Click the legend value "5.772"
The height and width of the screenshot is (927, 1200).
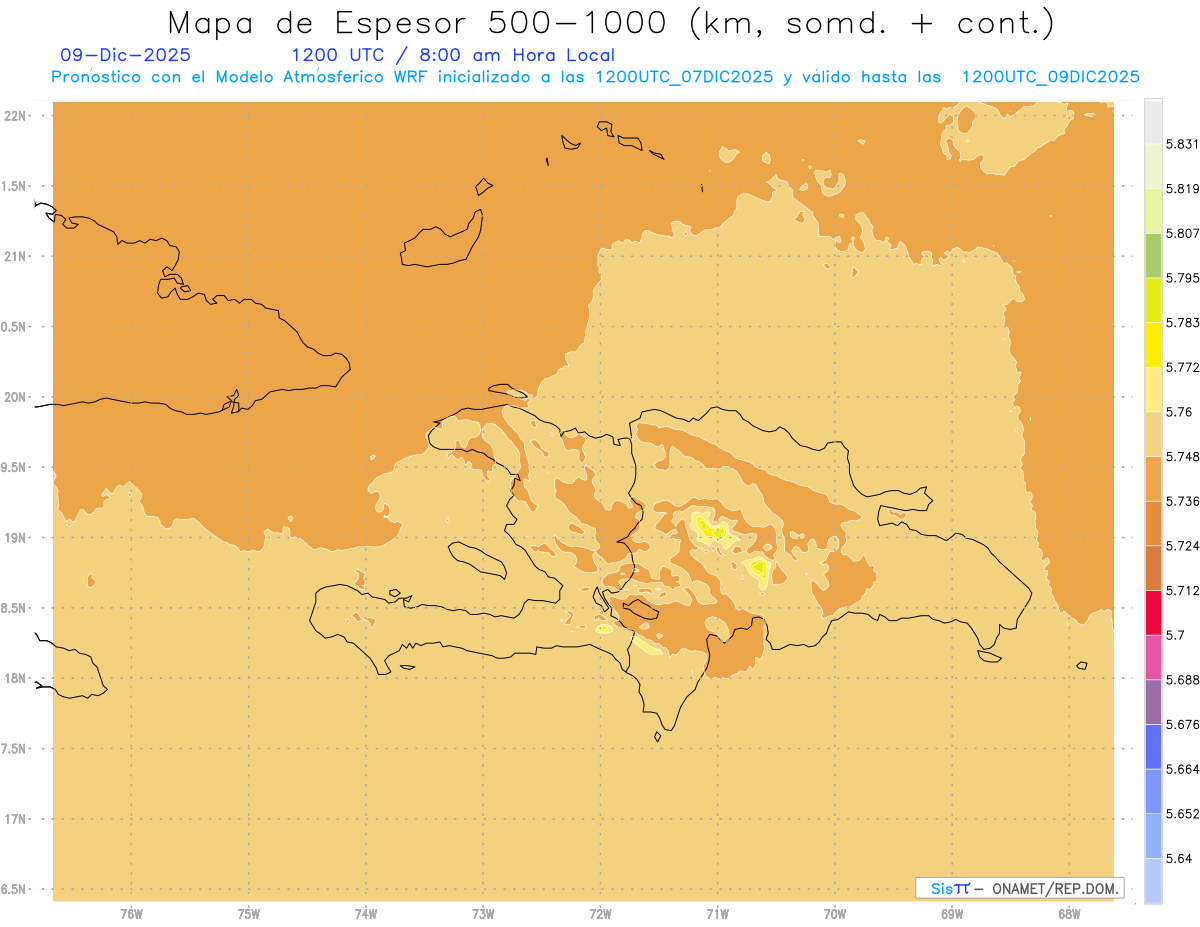[1182, 367]
